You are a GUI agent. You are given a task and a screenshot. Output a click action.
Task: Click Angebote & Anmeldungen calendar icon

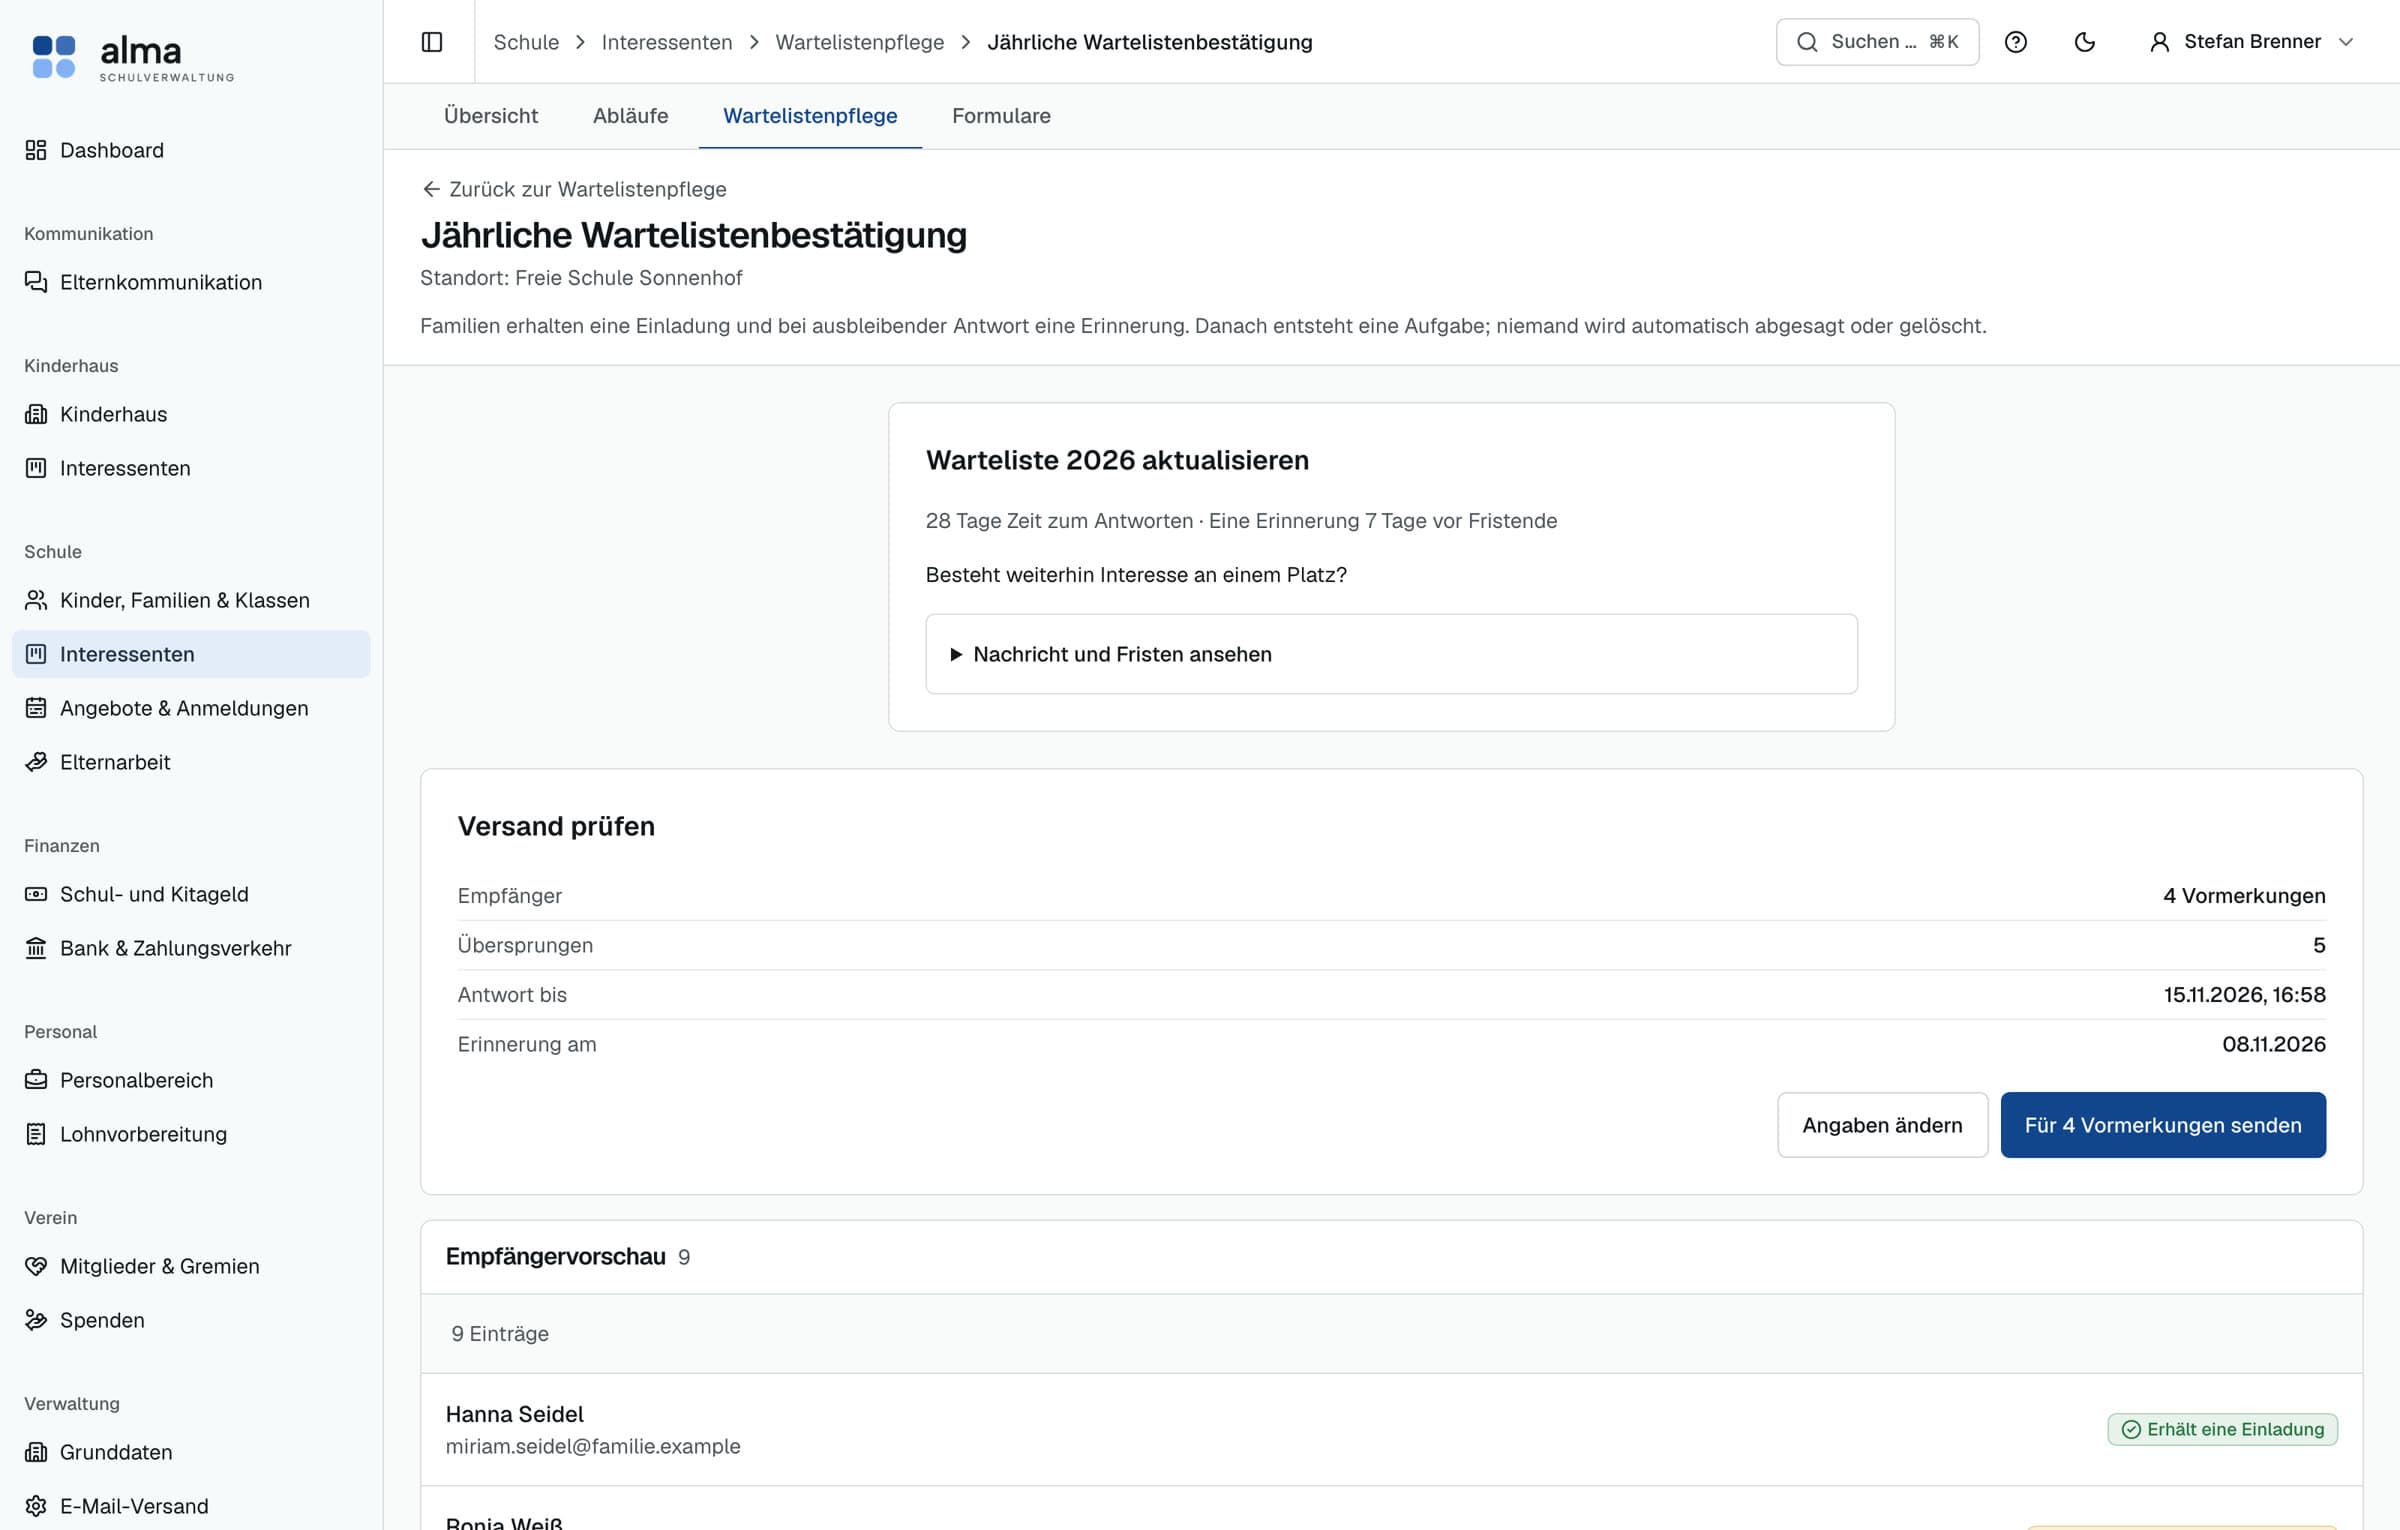pos(36,708)
